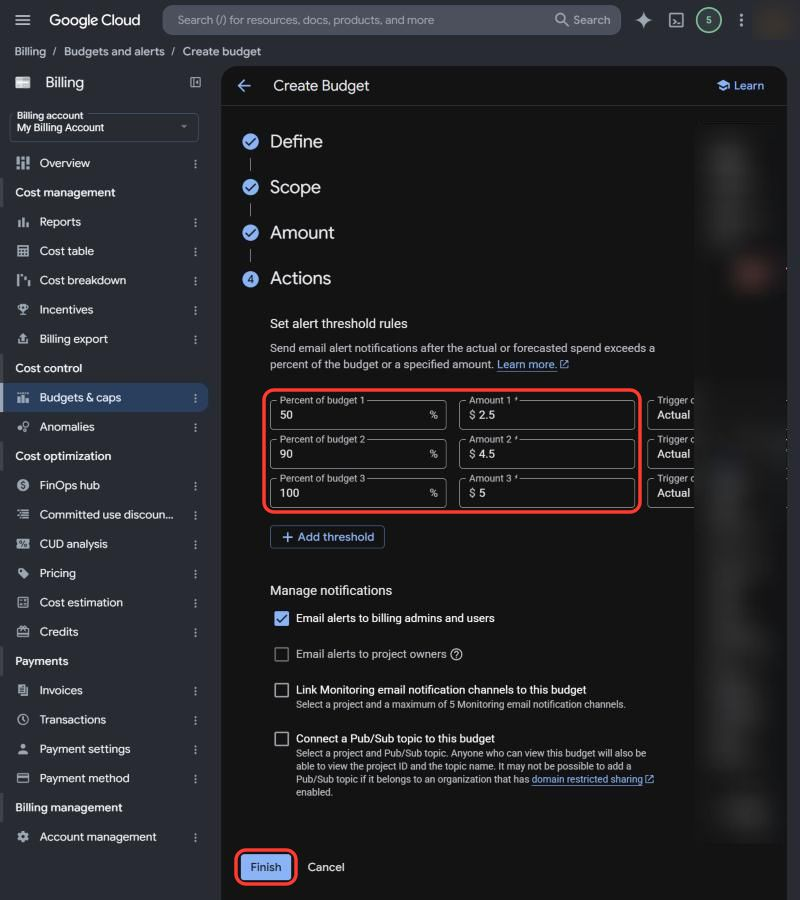Open Trigger dropdown for threshold 2
This screenshot has width=800, height=900.
(x=670, y=453)
